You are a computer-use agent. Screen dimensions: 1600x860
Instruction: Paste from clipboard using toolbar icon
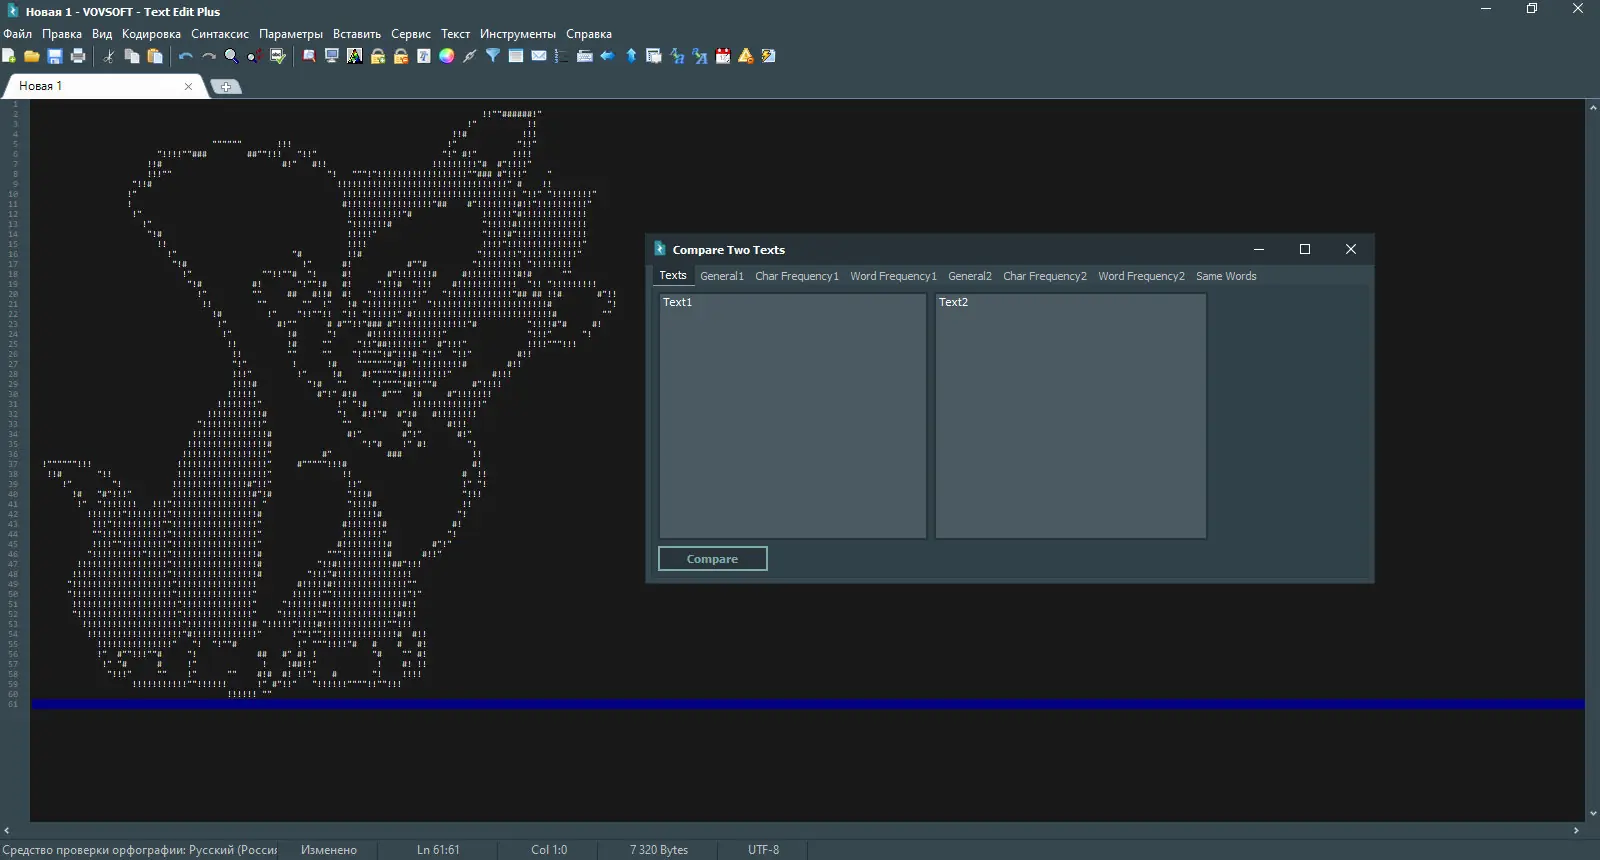tap(155, 56)
